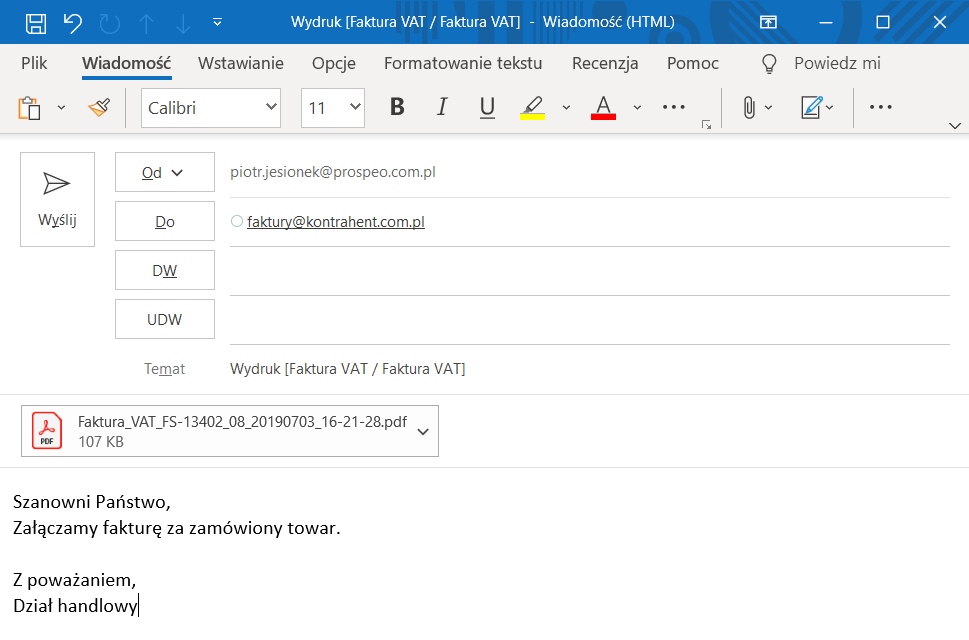This screenshot has width=969, height=640.
Task: Click the Save floppy disk icon
Action: pos(35,23)
